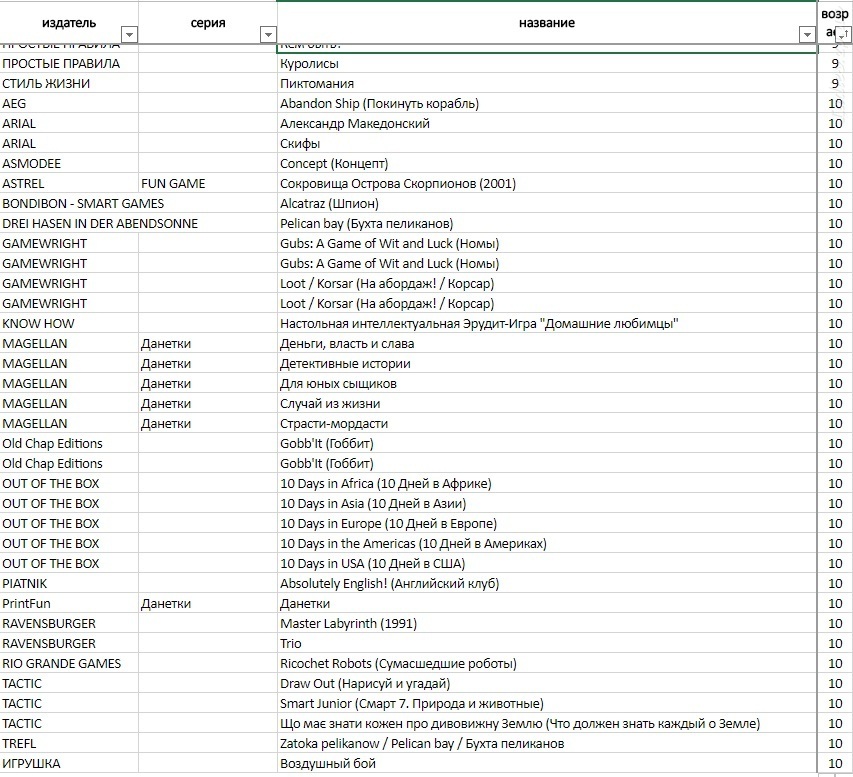
Task: Select the cell Пиктомания
Action: 547,84
